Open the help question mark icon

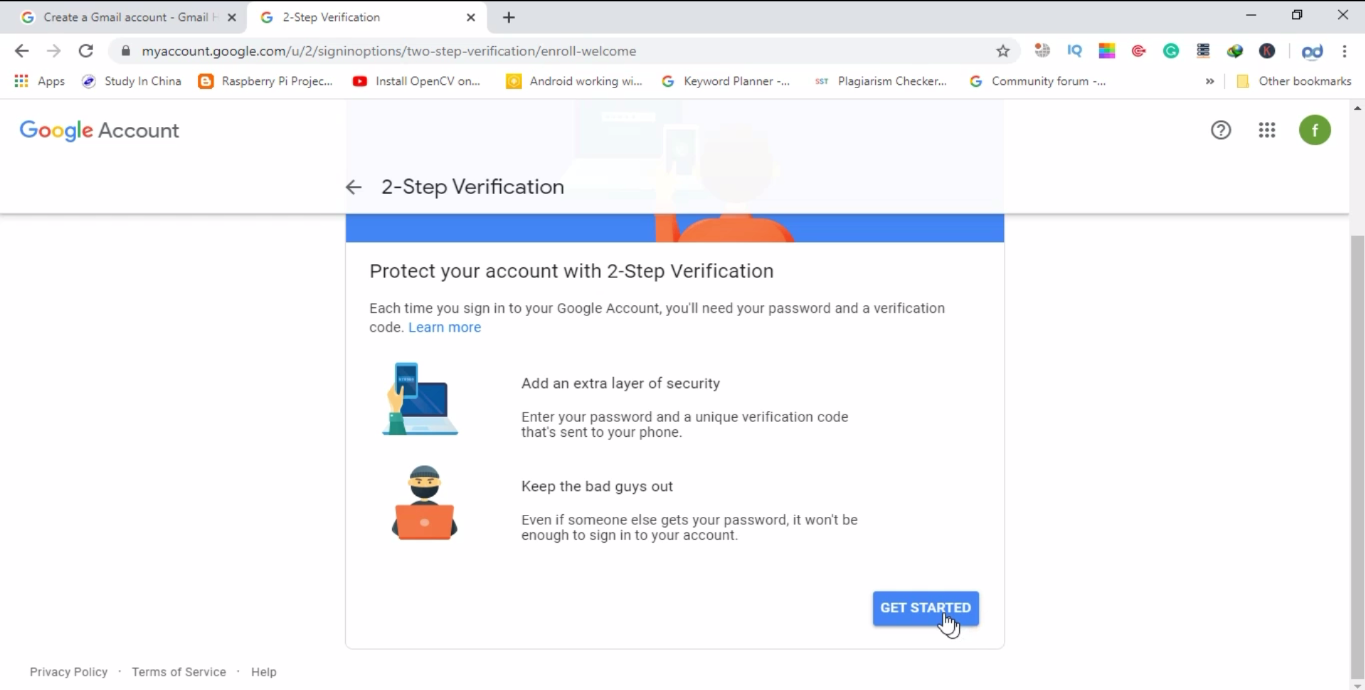coord(1221,130)
